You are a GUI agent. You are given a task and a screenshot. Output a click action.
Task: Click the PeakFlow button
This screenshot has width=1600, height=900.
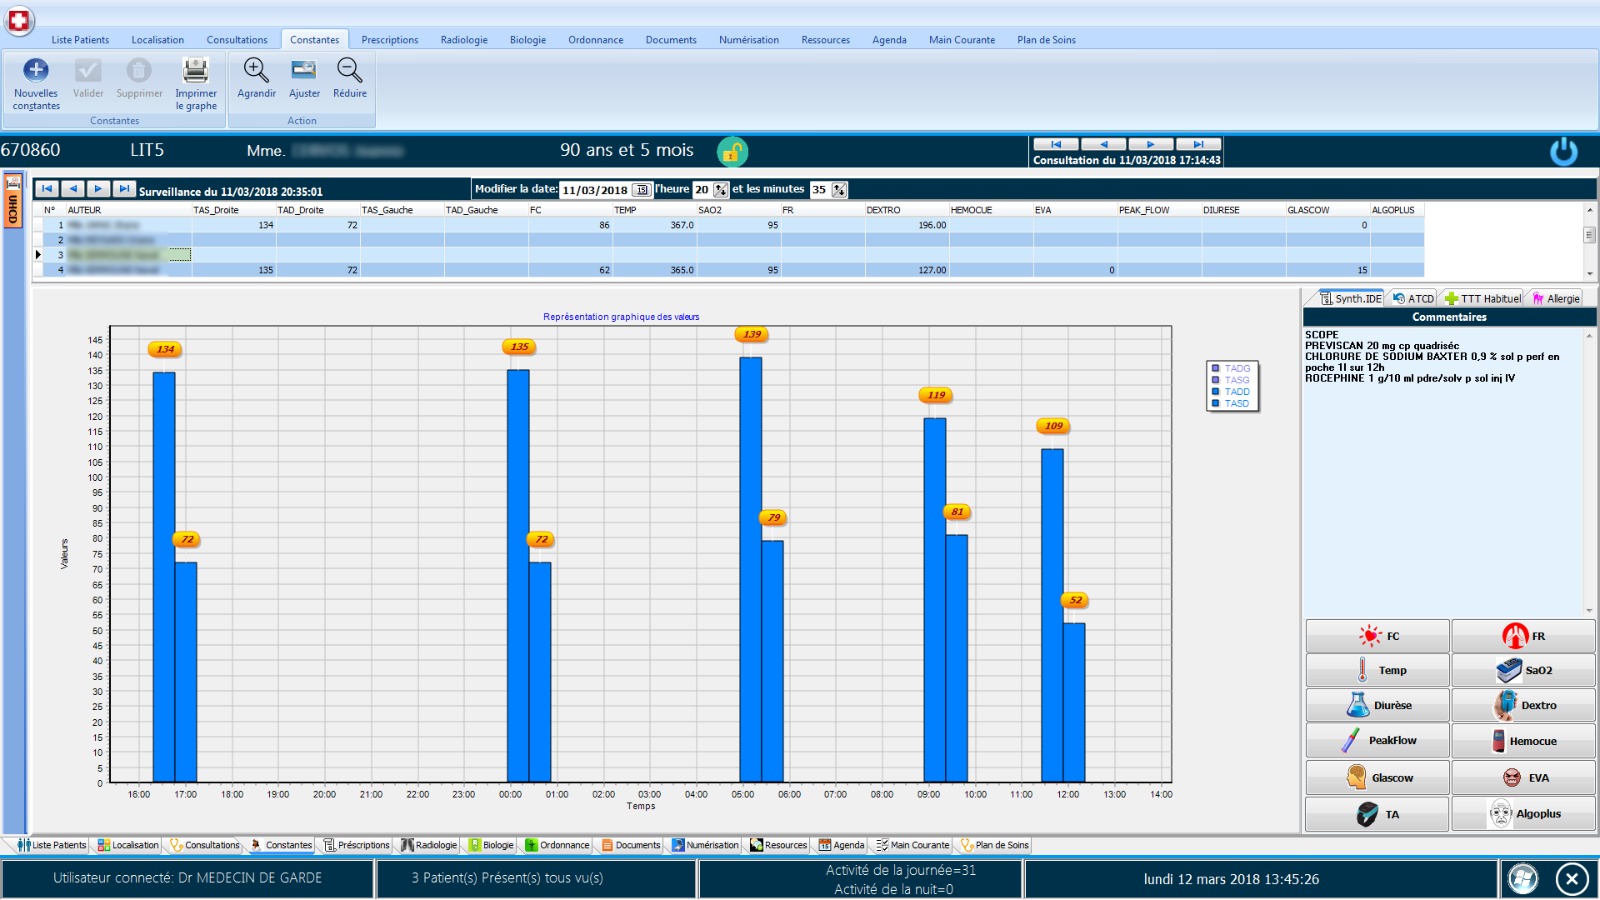[1377, 741]
